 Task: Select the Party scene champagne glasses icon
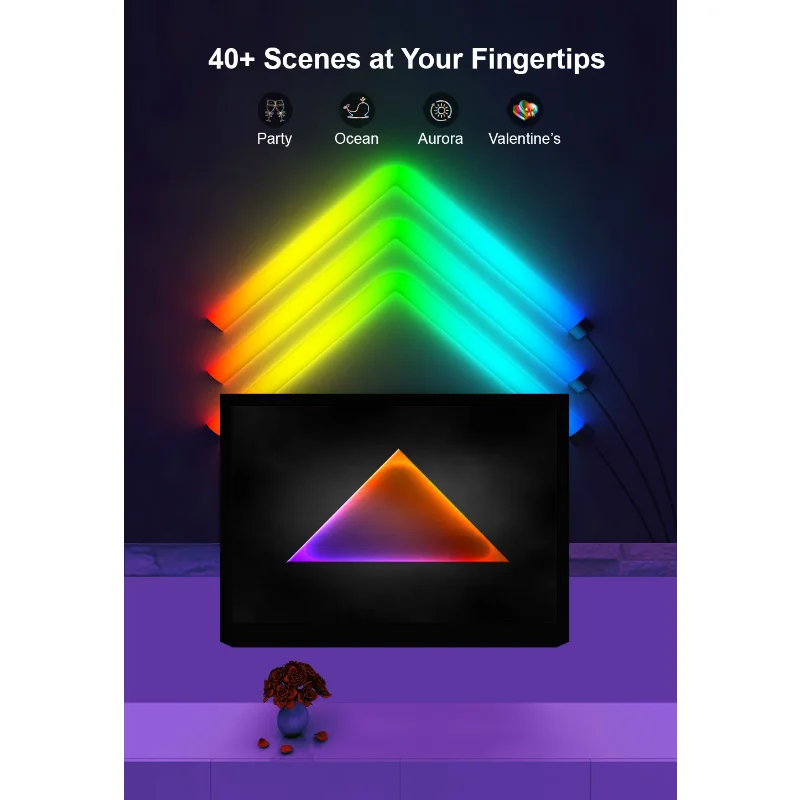point(274,110)
